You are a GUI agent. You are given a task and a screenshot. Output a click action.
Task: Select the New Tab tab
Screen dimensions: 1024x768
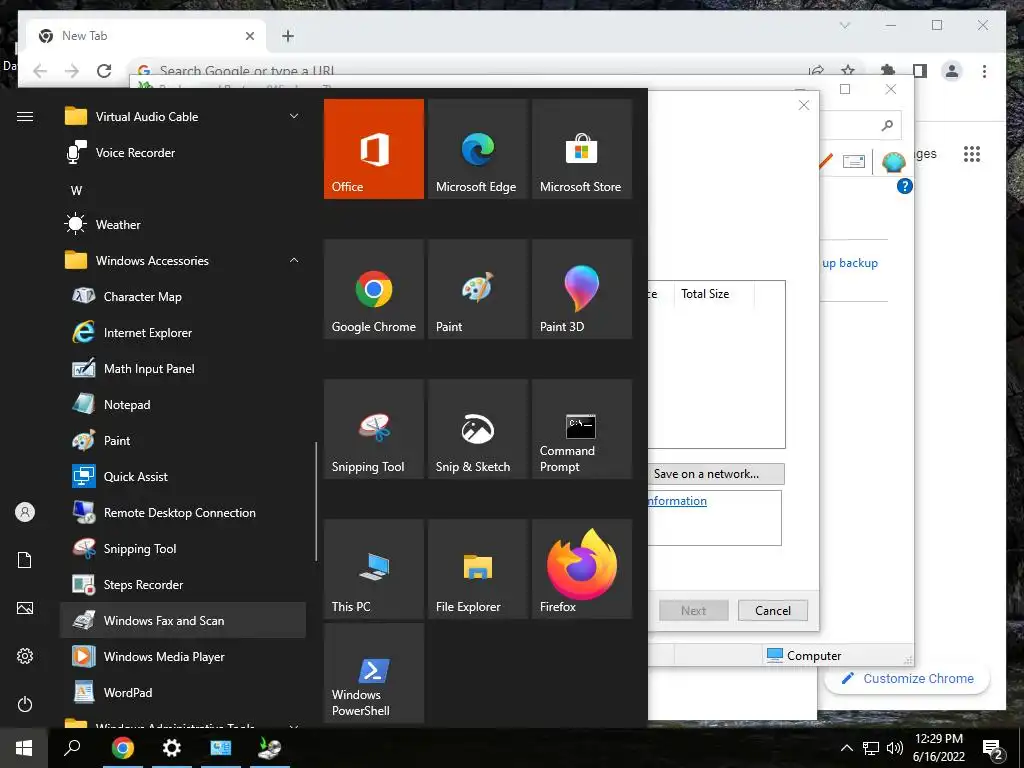point(146,36)
